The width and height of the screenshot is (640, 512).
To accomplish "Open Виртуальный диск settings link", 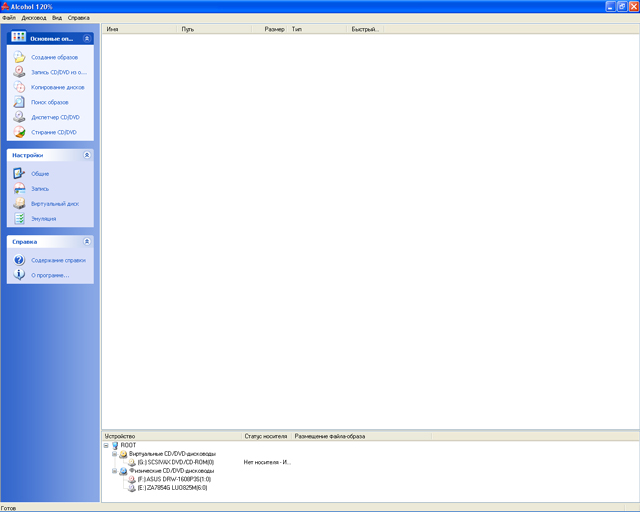I will click(x=55, y=204).
